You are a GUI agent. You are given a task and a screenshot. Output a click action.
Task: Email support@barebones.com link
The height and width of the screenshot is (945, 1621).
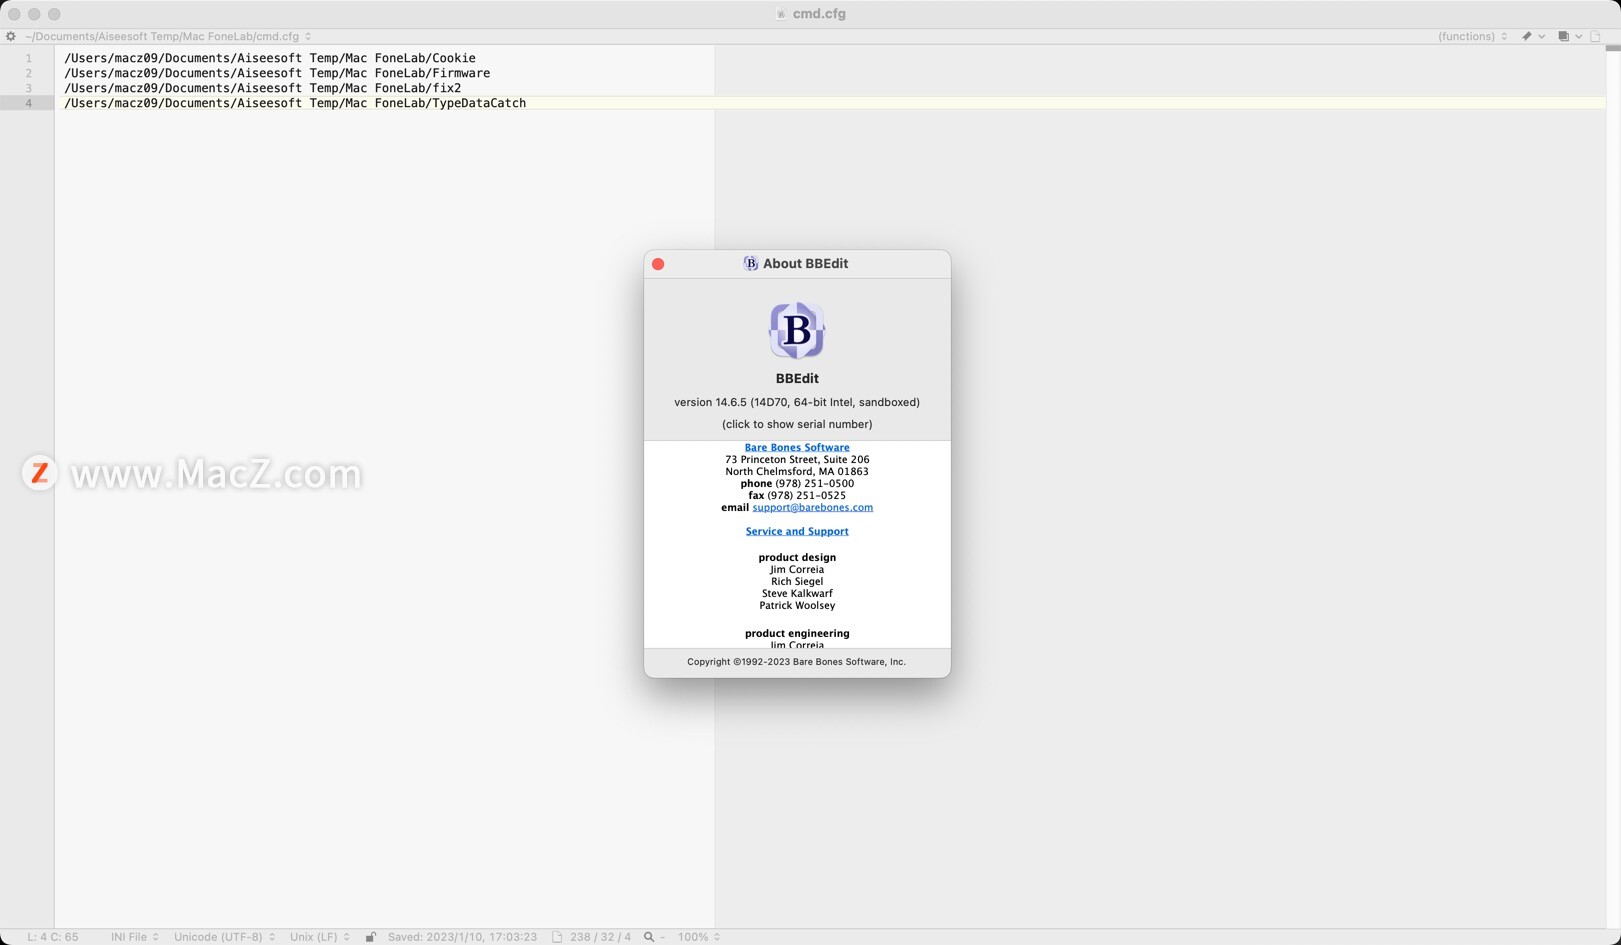pyautogui.click(x=812, y=507)
